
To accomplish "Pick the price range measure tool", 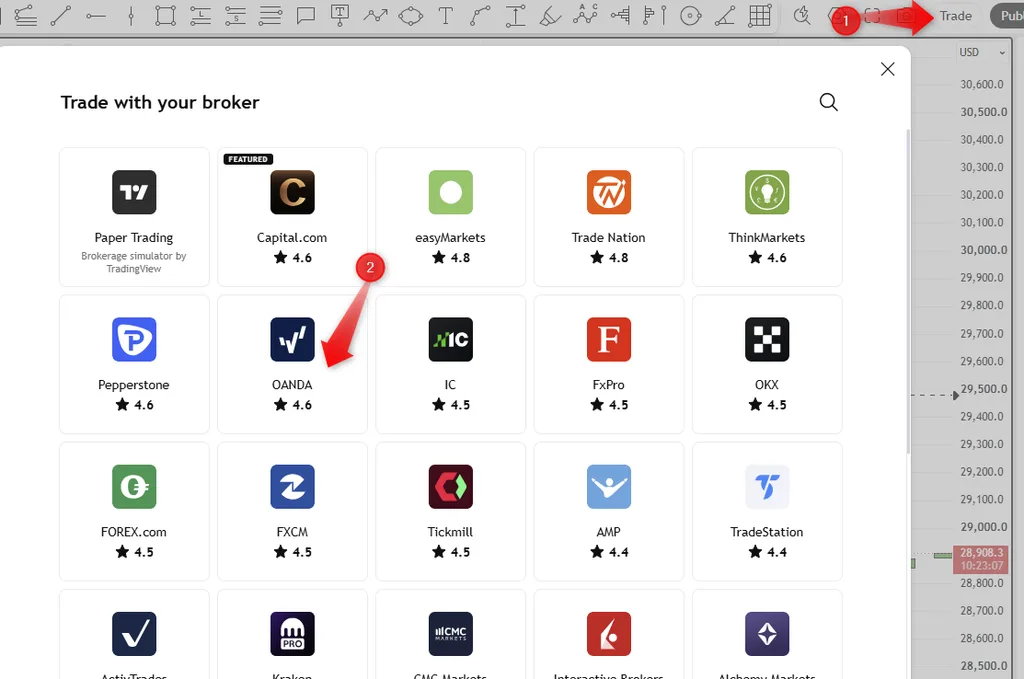I will 515,16.
